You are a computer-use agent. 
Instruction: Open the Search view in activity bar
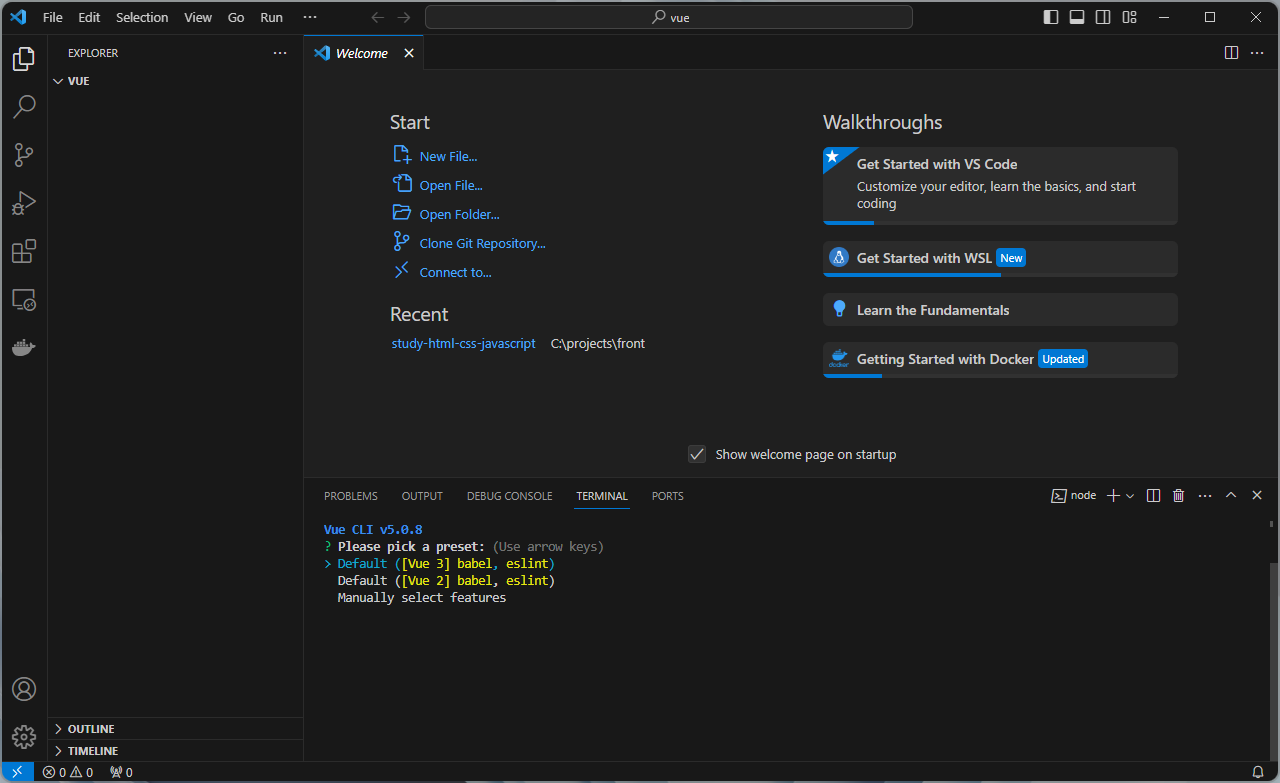[24, 107]
